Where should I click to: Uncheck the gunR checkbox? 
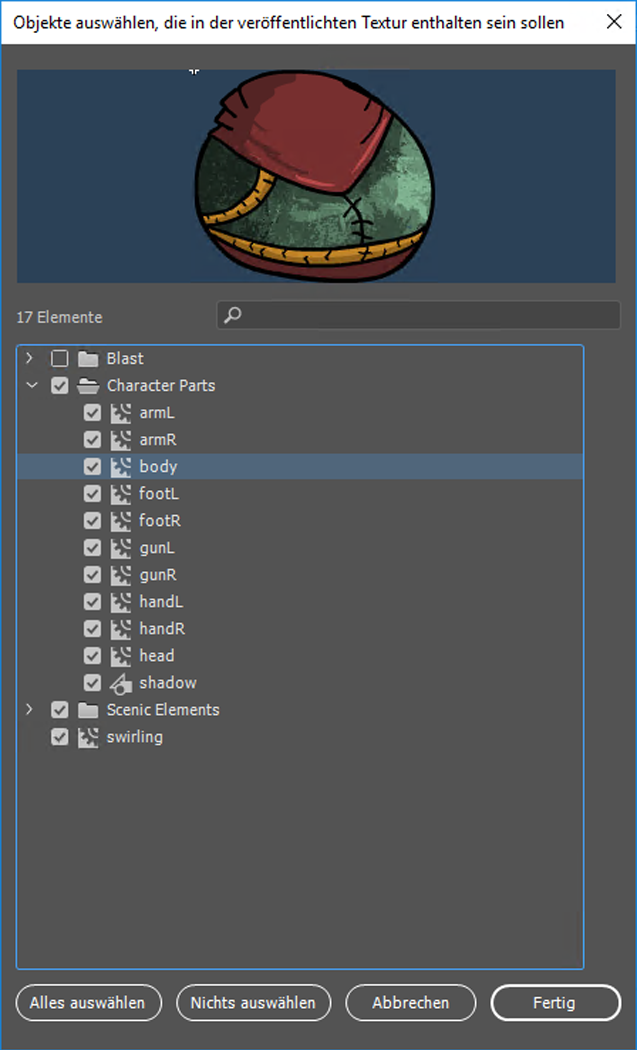pyautogui.click(x=92, y=575)
